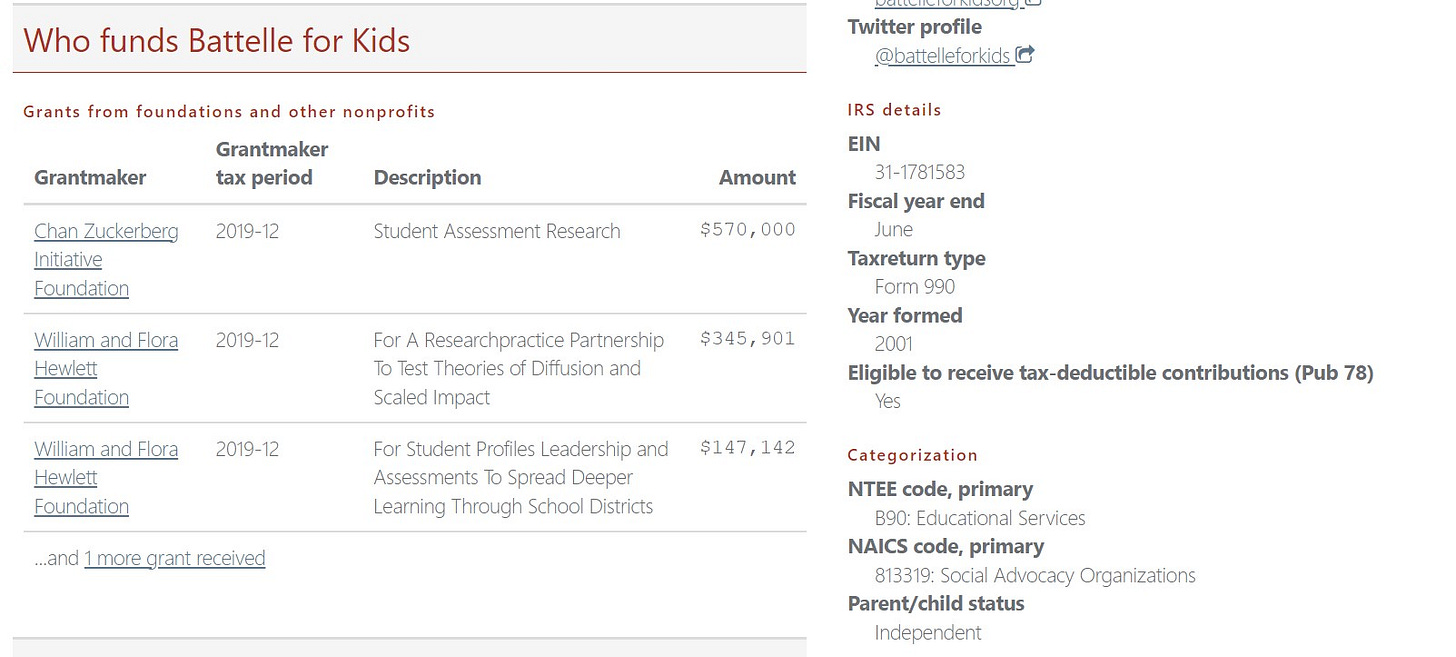The height and width of the screenshot is (657, 1456).
Task: Open Hewlett Foundation link in $147,142 row
Action: [106, 477]
